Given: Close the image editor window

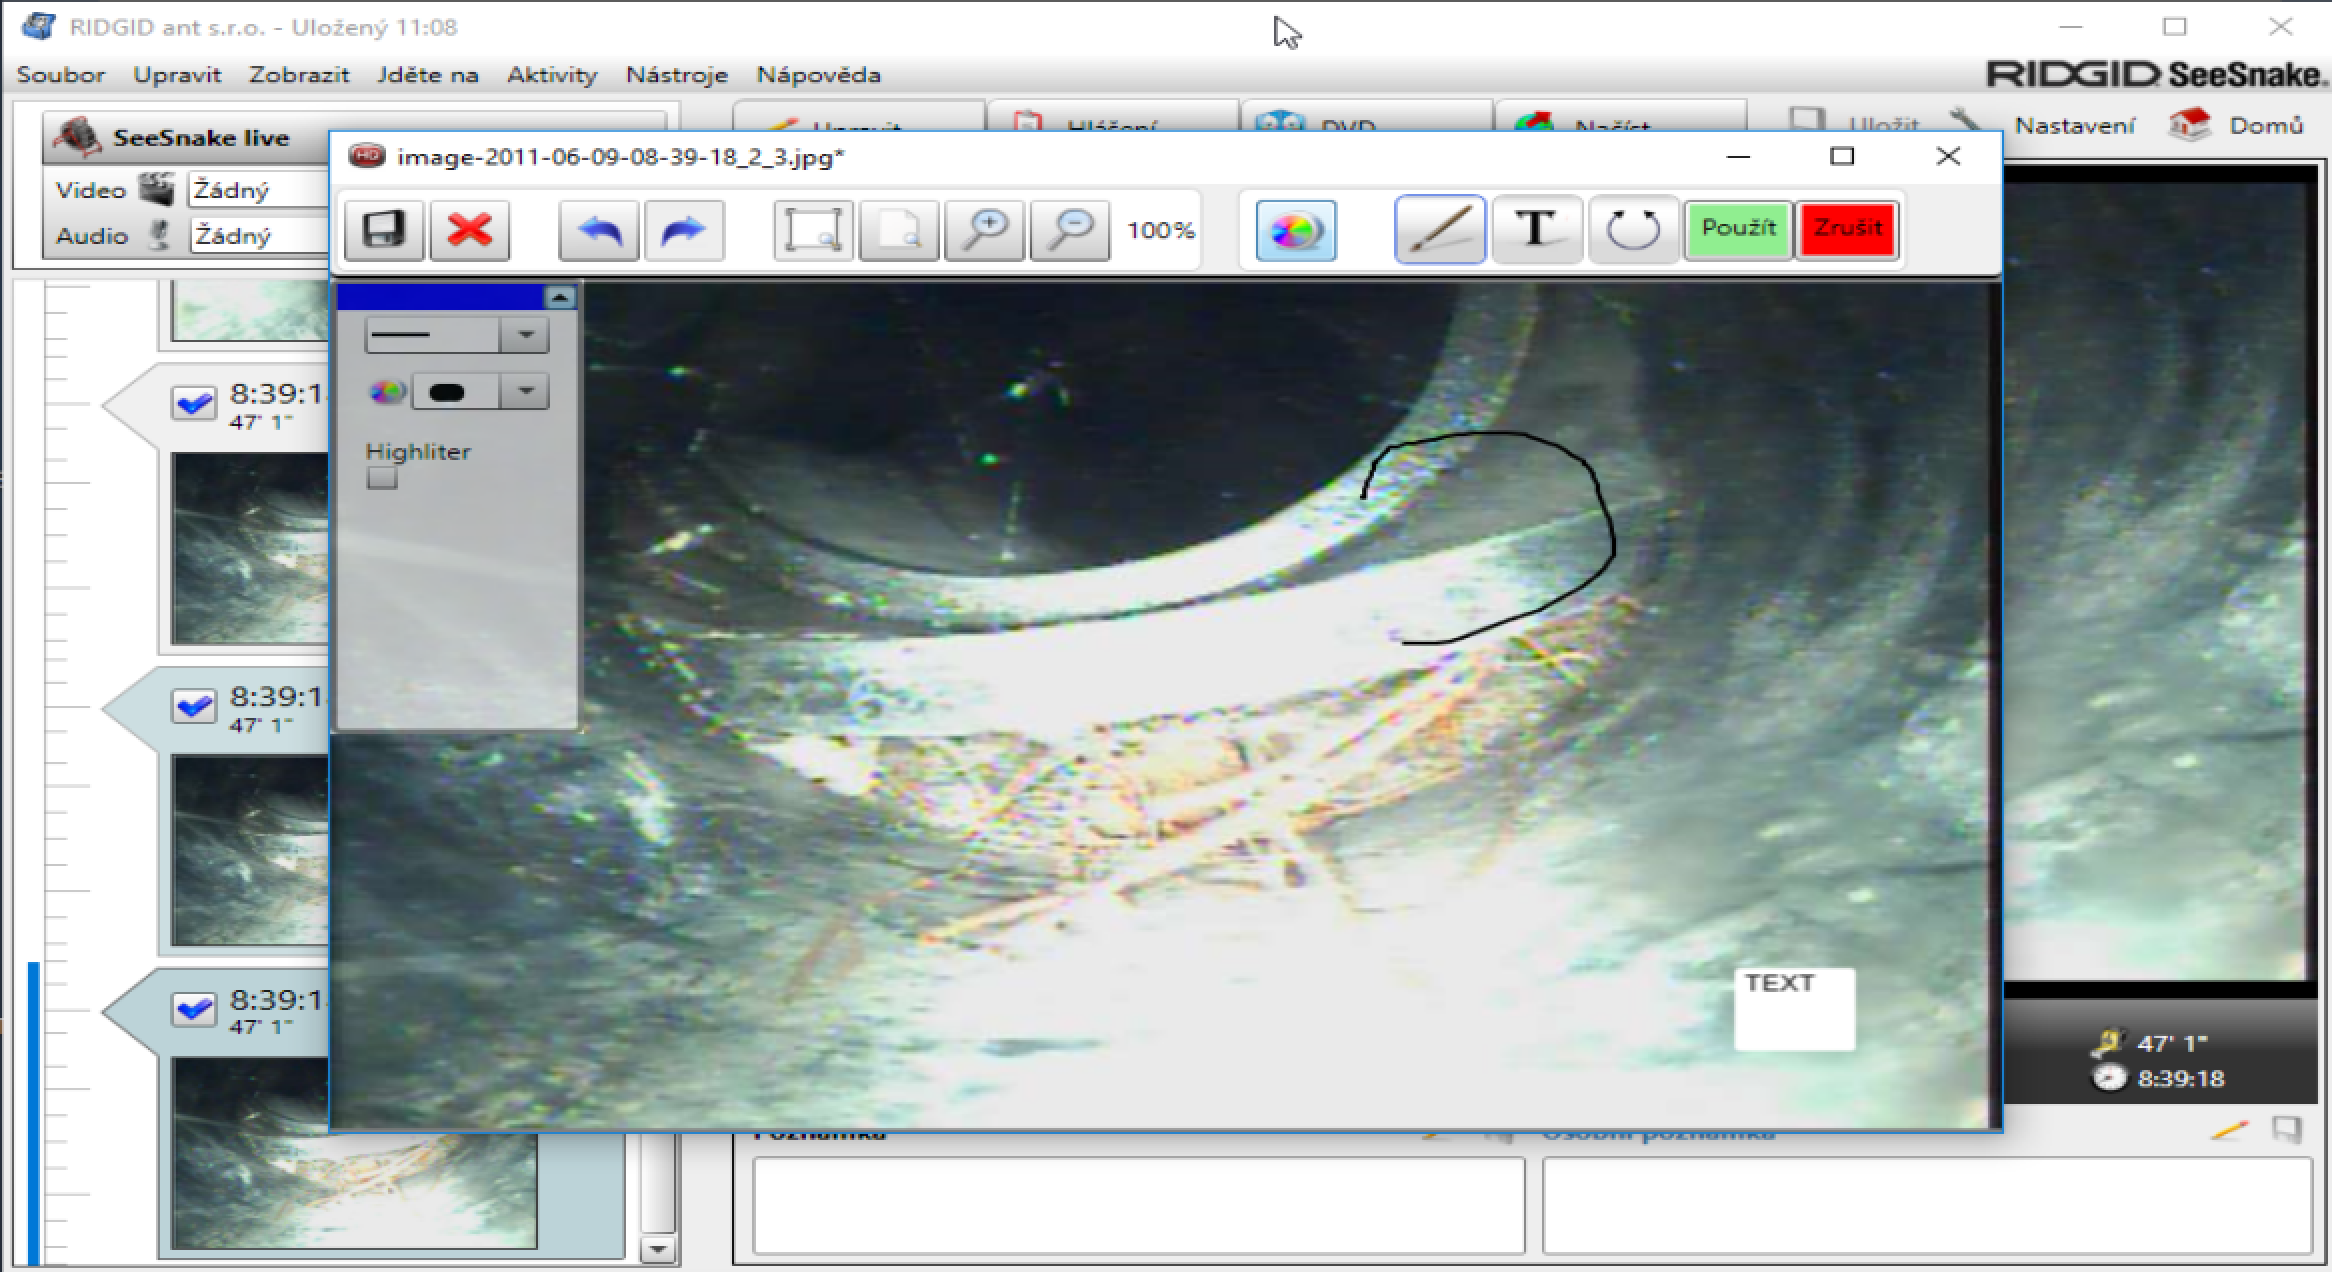Looking at the screenshot, I should coord(1948,156).
